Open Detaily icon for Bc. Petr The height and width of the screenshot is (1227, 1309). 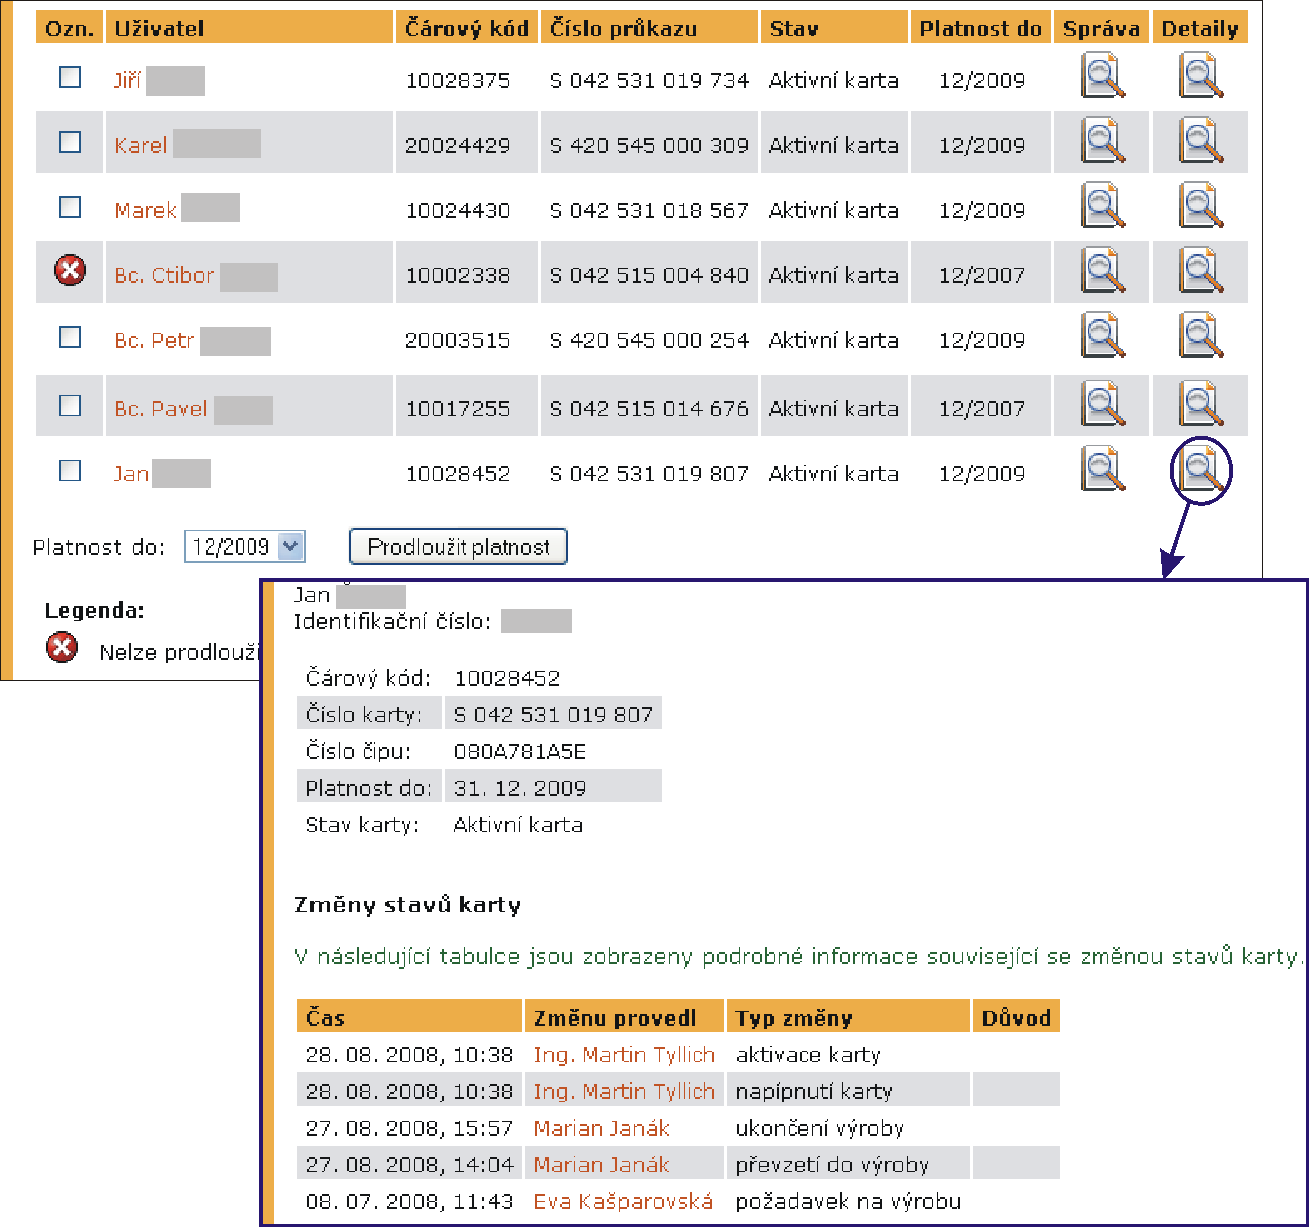pos(1201,336)
